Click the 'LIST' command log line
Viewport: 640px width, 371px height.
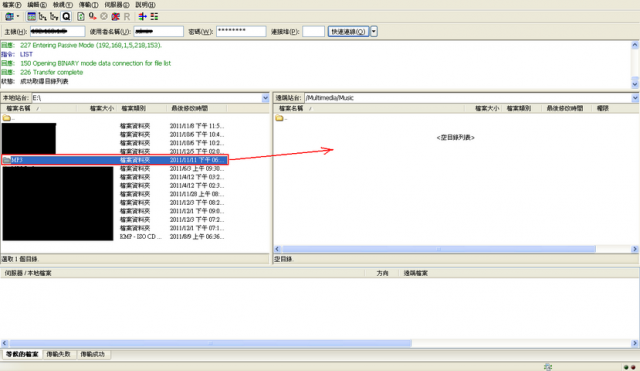pyautogui.click(x=26, y=54)
